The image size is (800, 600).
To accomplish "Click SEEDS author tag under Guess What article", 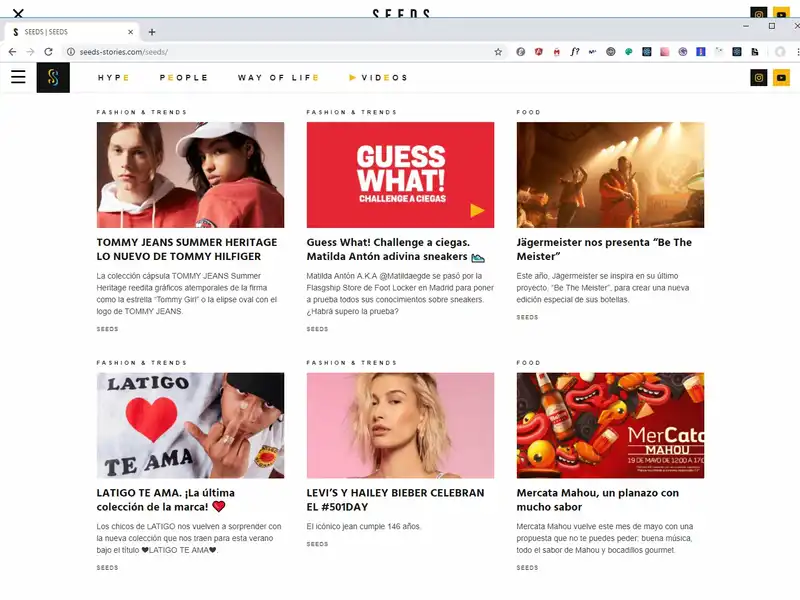I will click(x=317, y=329).
